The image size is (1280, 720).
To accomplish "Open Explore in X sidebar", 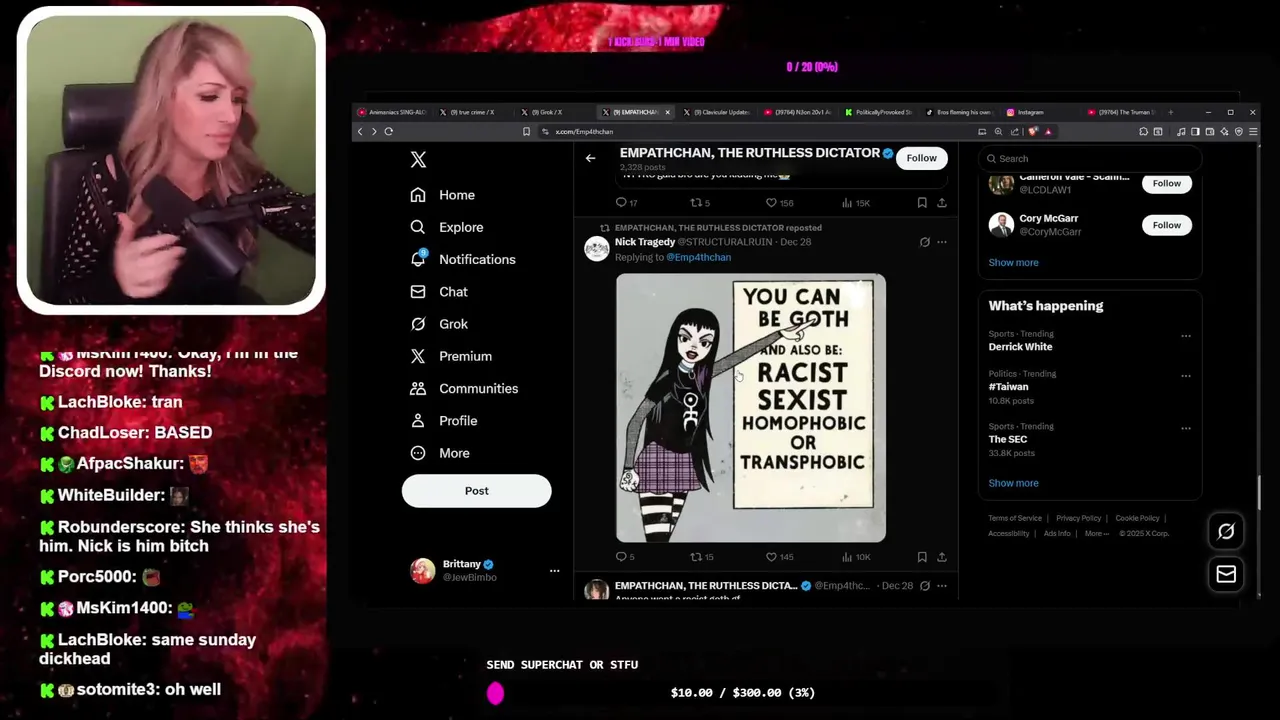I will [x=447, y=227].
